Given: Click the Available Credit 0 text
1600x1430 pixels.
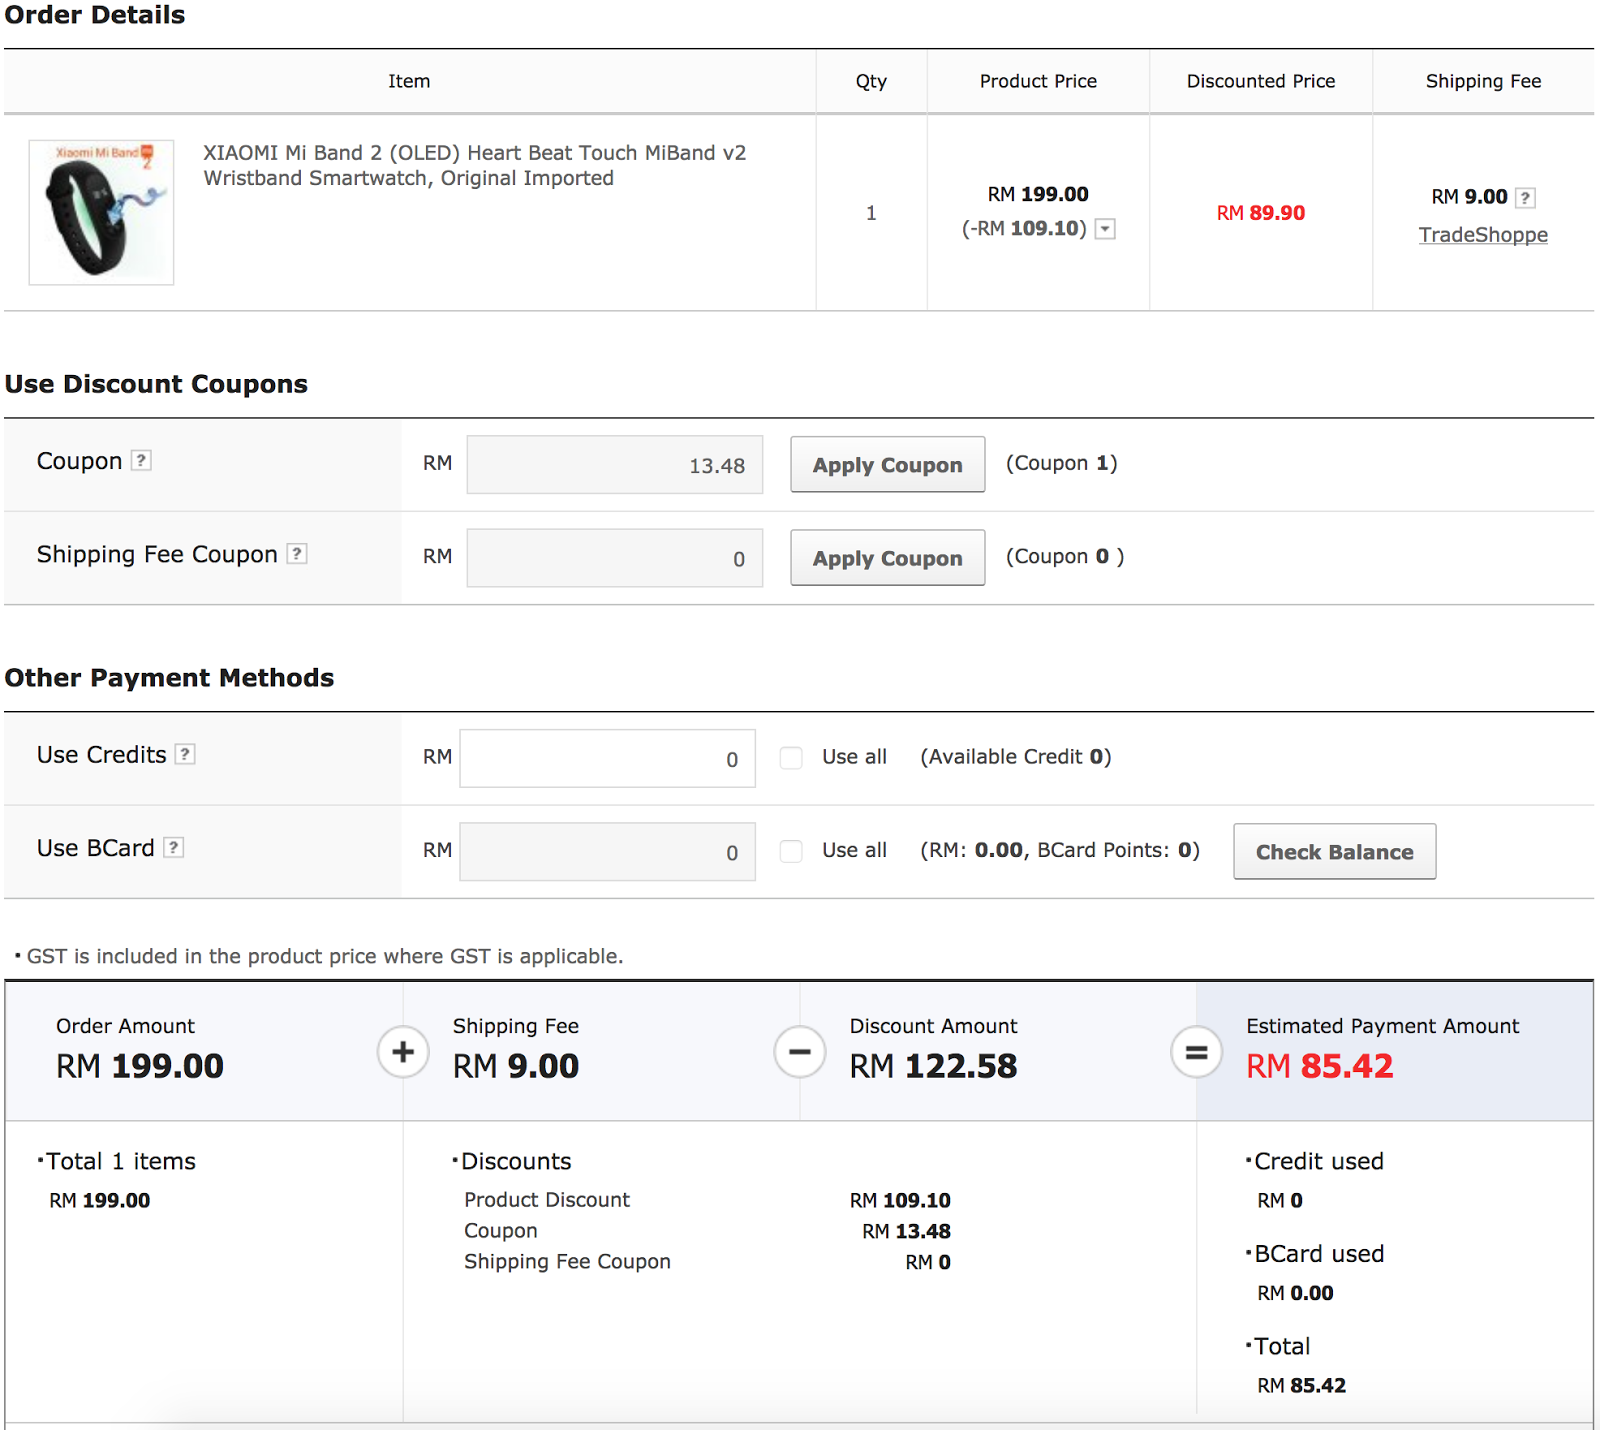Looking at the screenshot, I should (x=1016, y=757).
